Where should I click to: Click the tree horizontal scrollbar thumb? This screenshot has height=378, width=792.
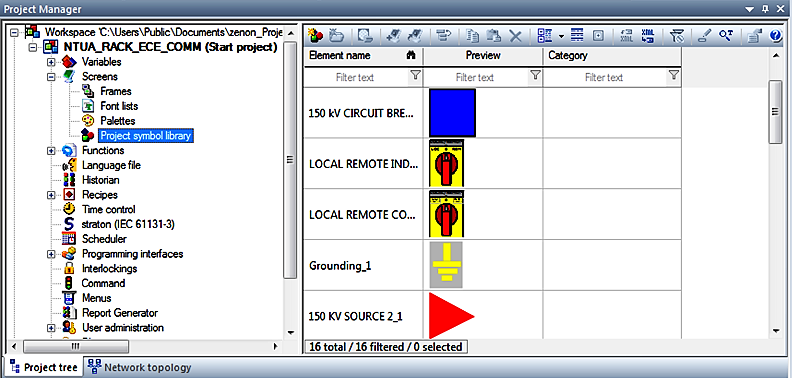click(x=76, y=346)
